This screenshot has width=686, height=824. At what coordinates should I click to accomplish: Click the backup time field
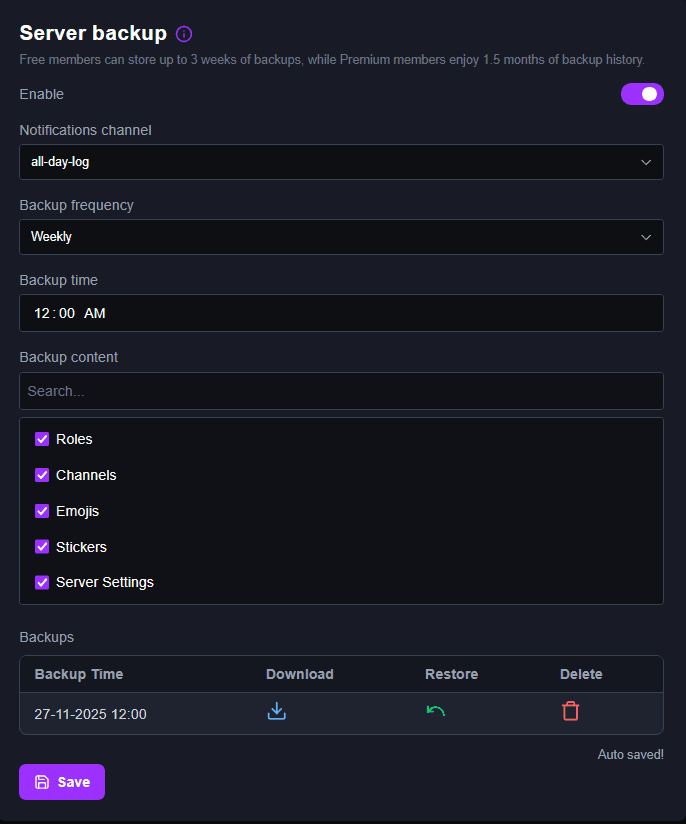click(341, 313)
